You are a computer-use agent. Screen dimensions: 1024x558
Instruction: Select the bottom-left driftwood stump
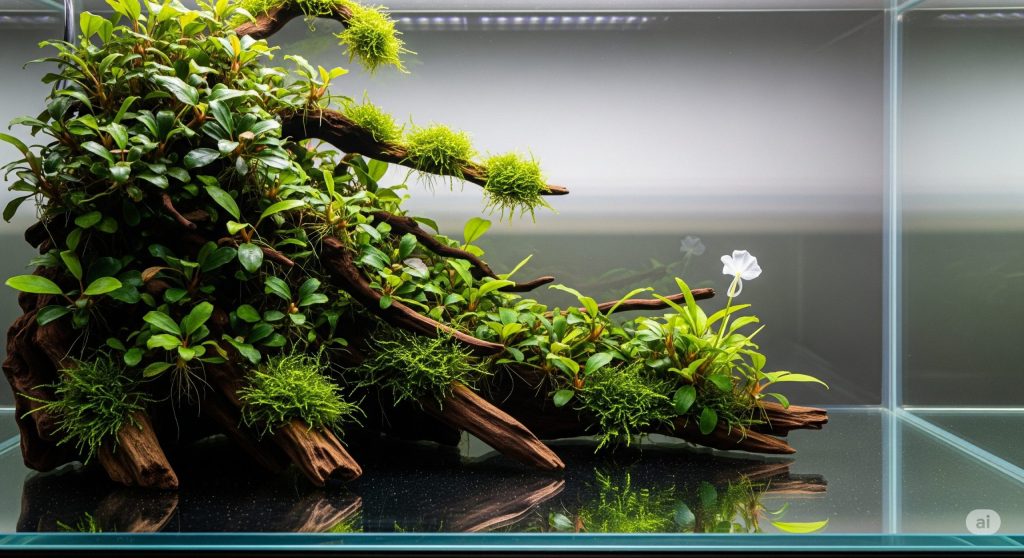point(140,455)
